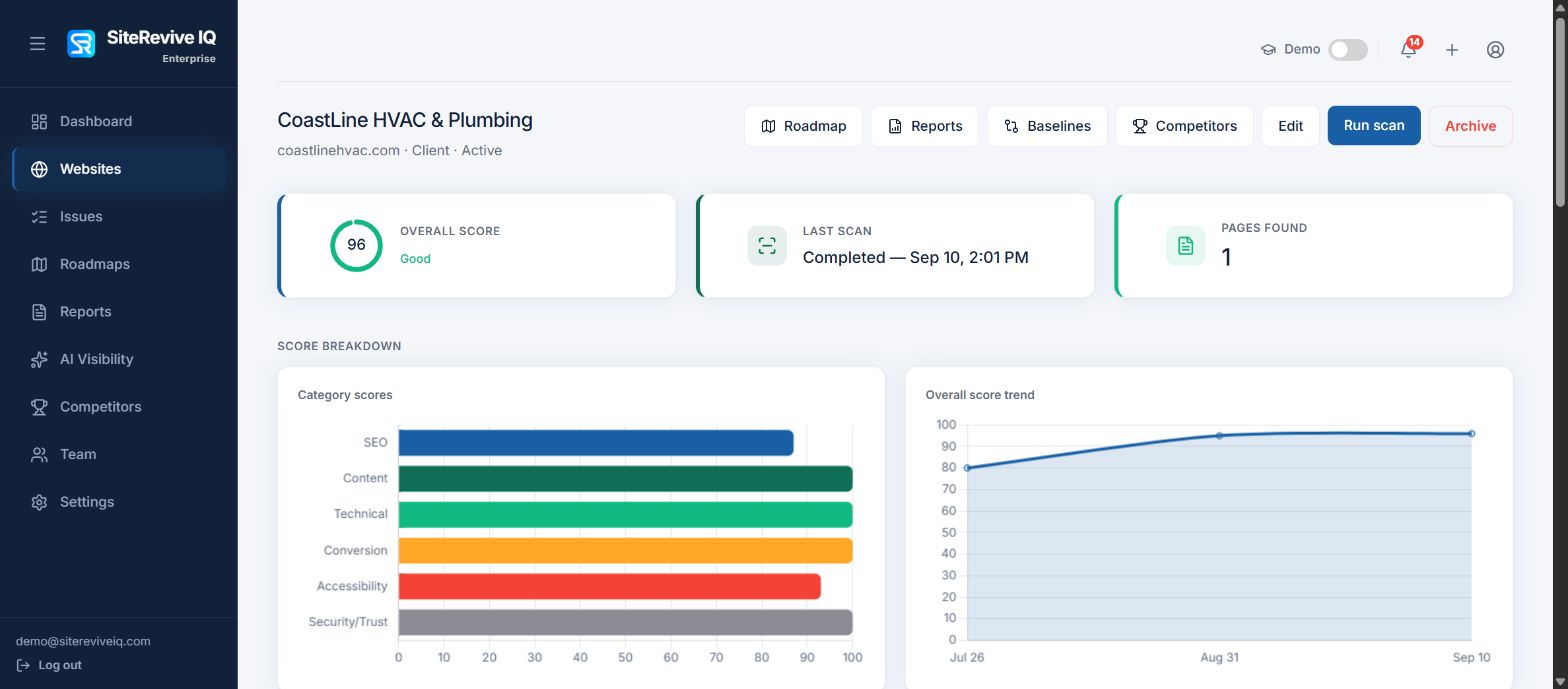Open Baselines for CoastLine HVAC
Screen dimensions: 1568x689
pos(1047,126)
